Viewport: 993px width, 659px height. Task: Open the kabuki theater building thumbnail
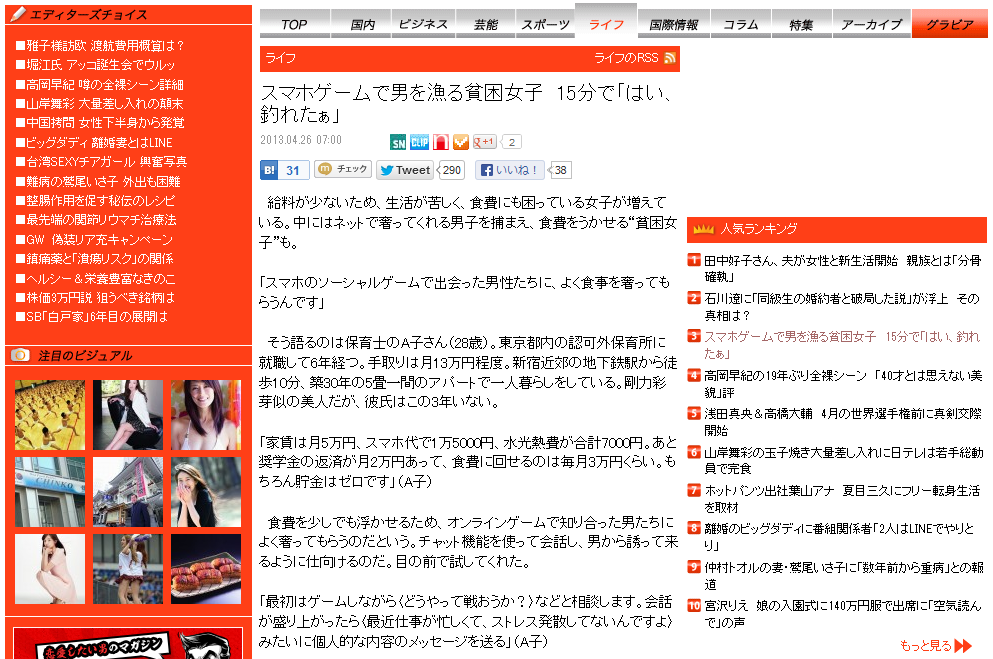tap(128, 493)
